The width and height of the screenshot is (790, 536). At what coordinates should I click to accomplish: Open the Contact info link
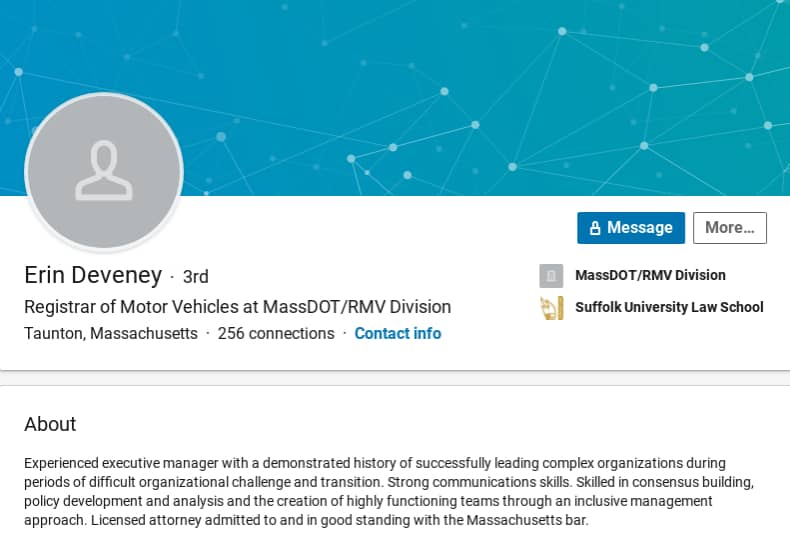(x=397, y=333)
